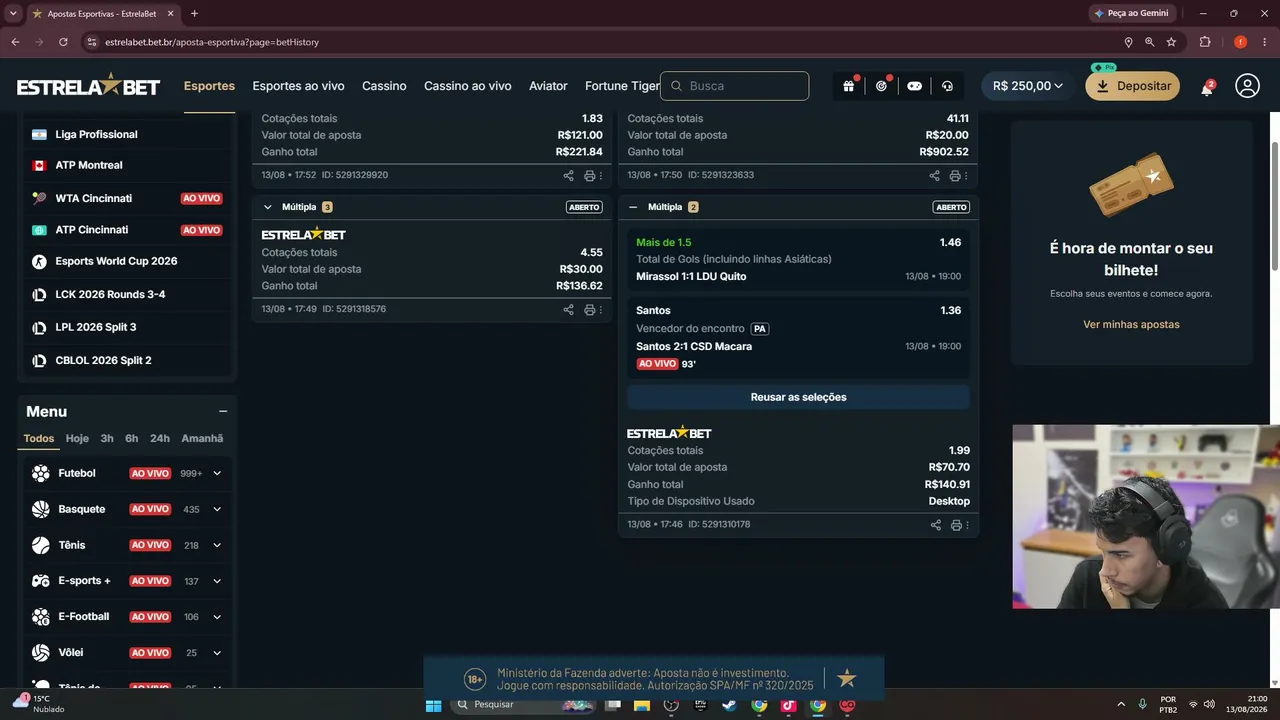The width and height of the screenshot is (1280, 720).
Task: Expand the Tênis category
Action: coord(217,545)
